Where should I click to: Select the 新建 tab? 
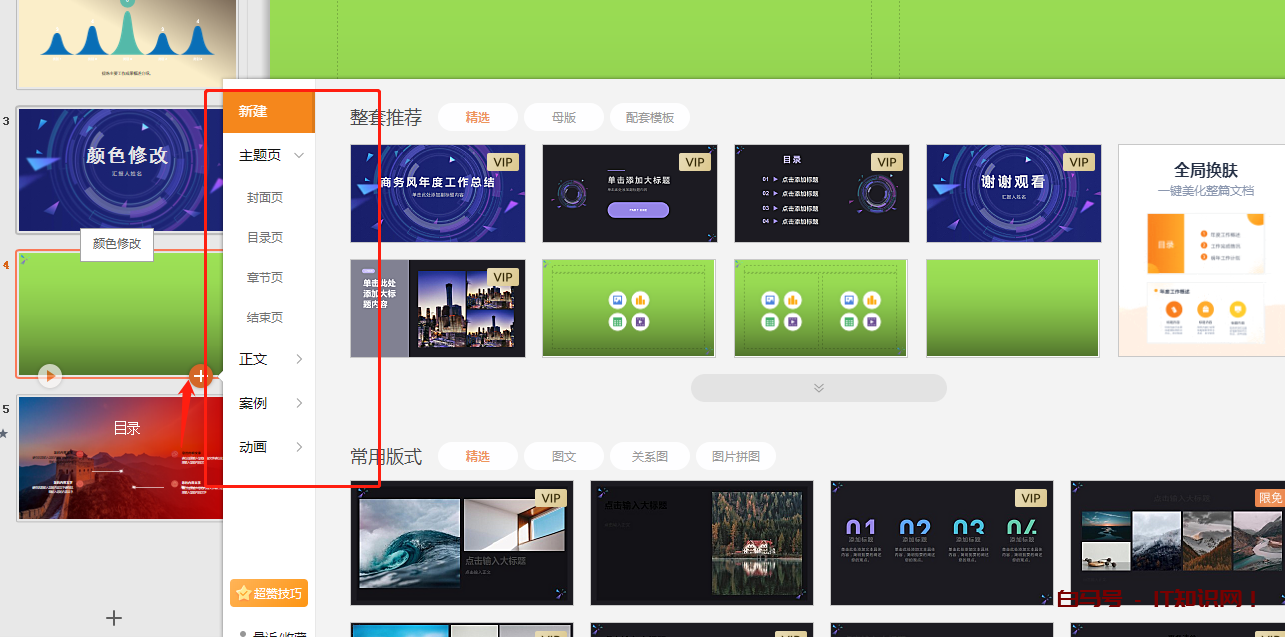pyautogui.click(x=268, y=111)
